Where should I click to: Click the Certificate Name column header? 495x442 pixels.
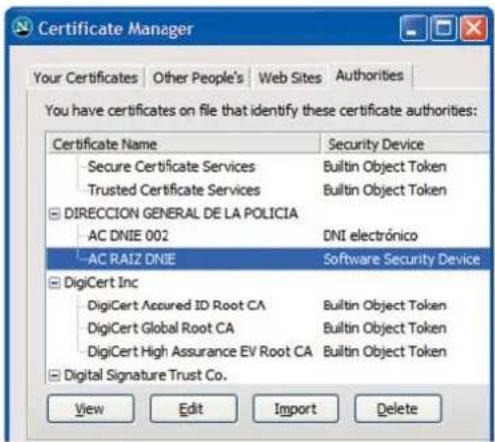click(x=183, y=144)
